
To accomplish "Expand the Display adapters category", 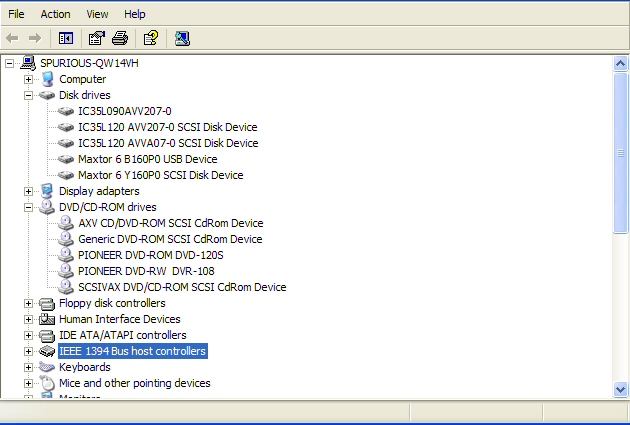I will point(28,191).
